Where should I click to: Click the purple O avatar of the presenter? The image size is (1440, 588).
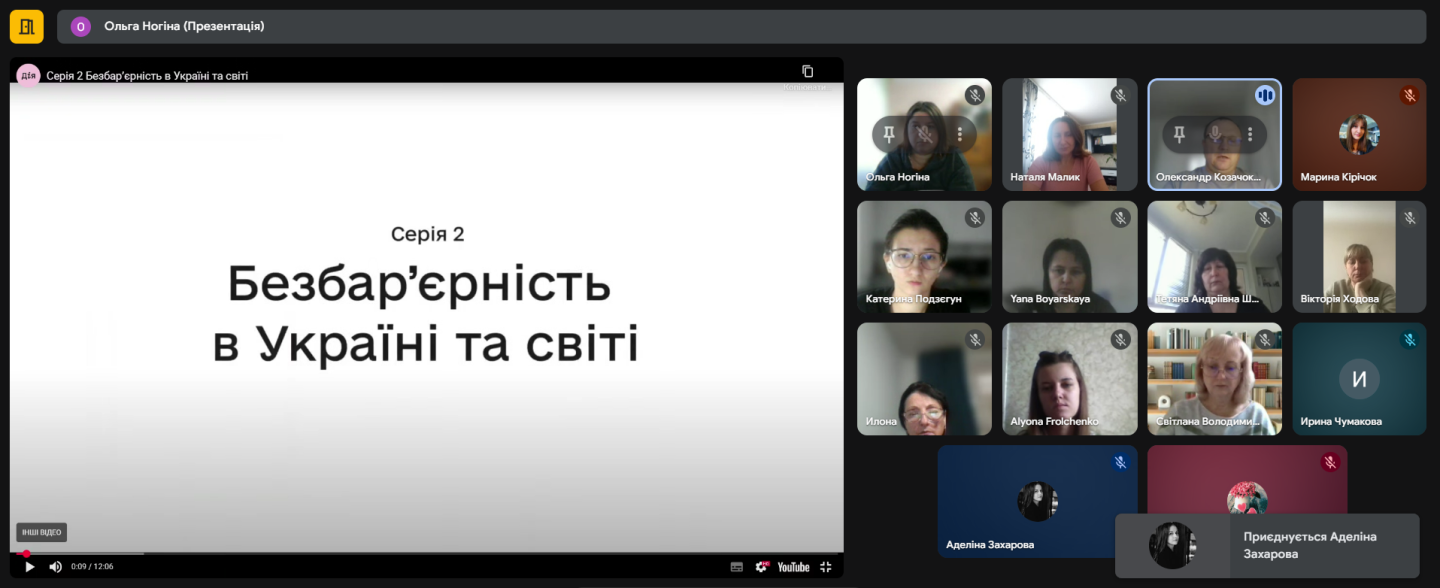(81, 26)
